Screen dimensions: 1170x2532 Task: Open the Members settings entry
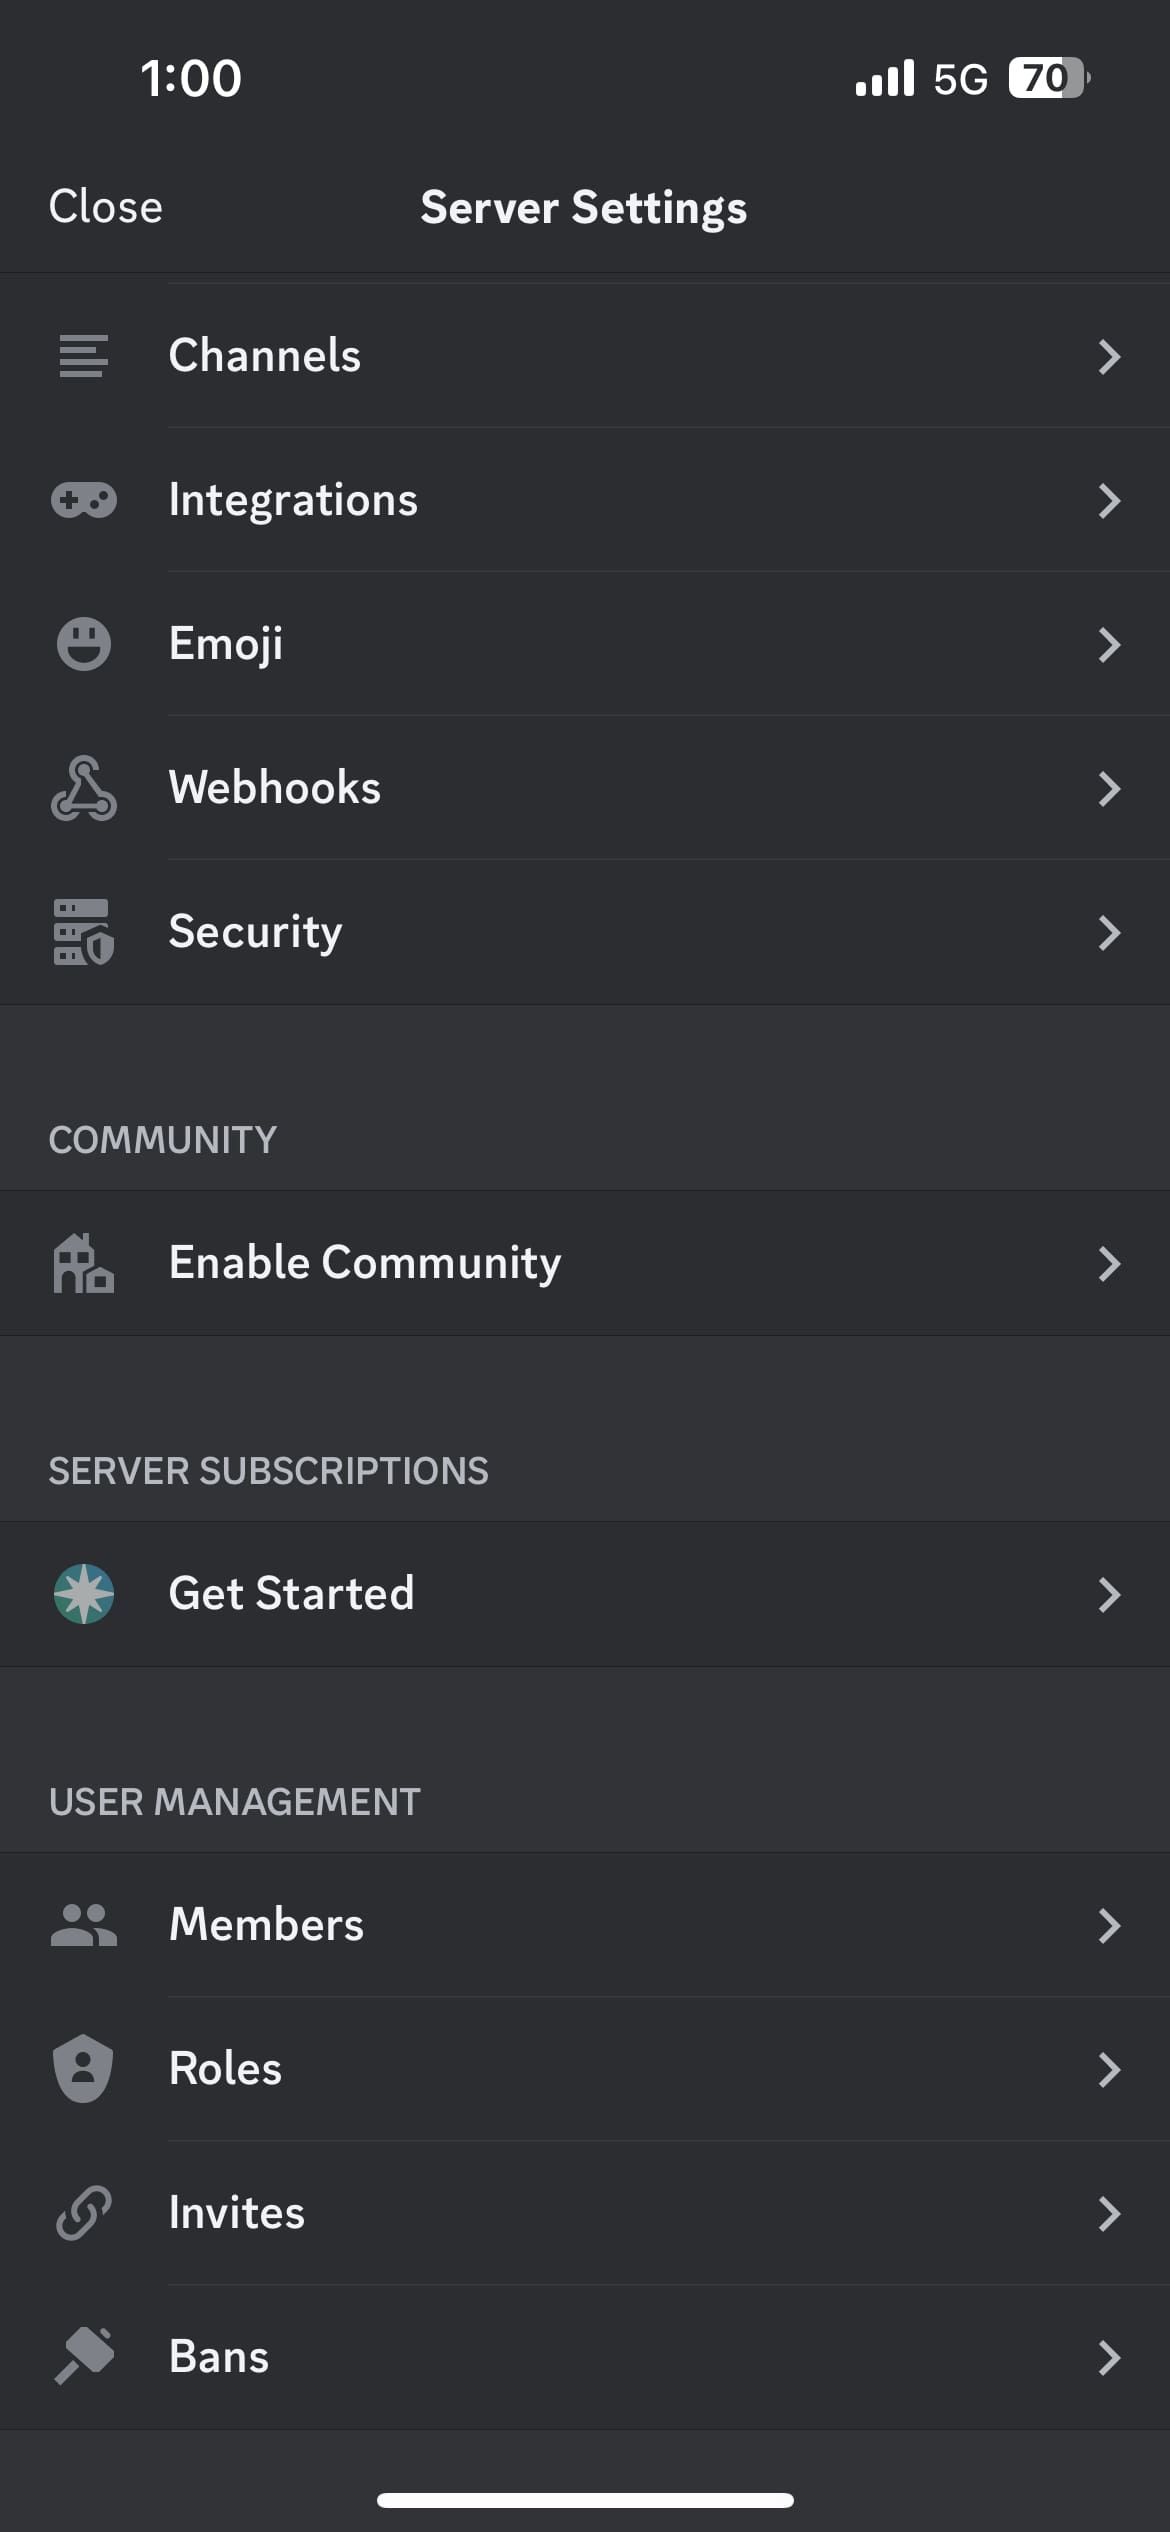(267, 1925)
